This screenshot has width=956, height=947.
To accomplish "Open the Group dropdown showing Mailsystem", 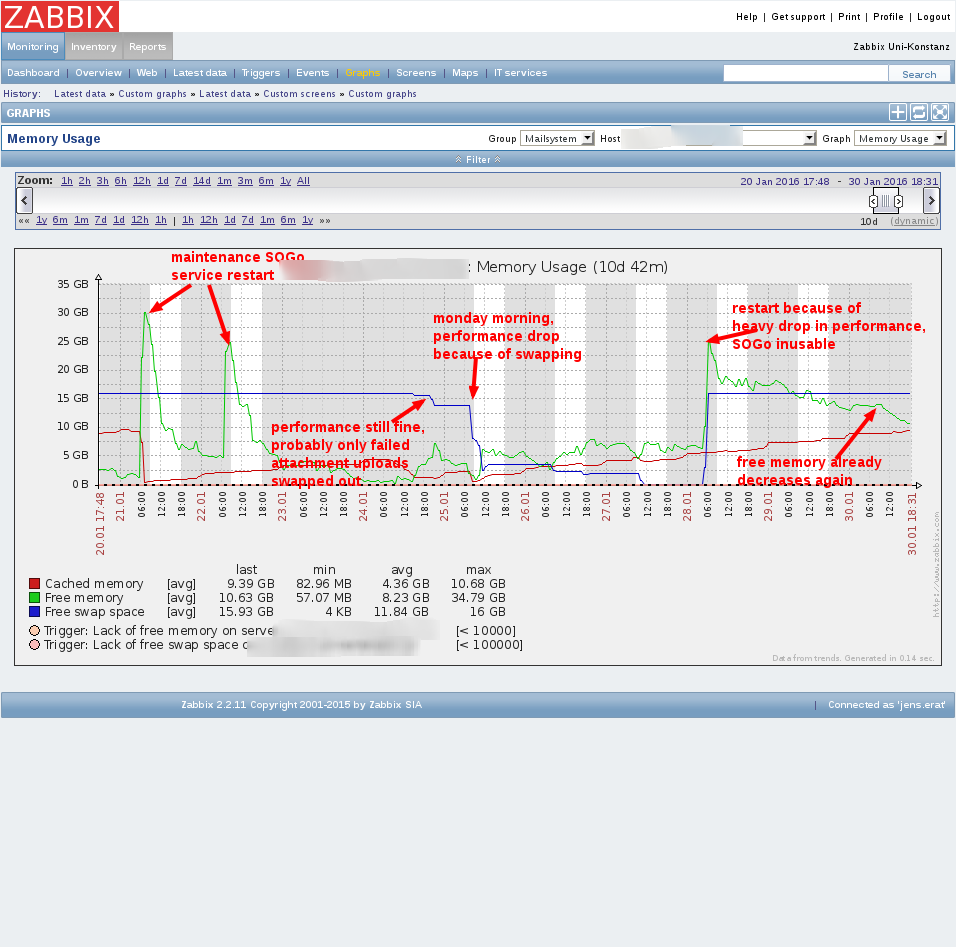I will (557, 139).
